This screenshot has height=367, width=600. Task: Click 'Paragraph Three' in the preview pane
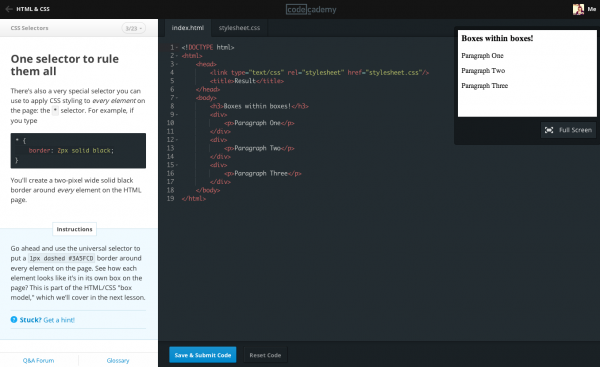(x=484, y=86)
